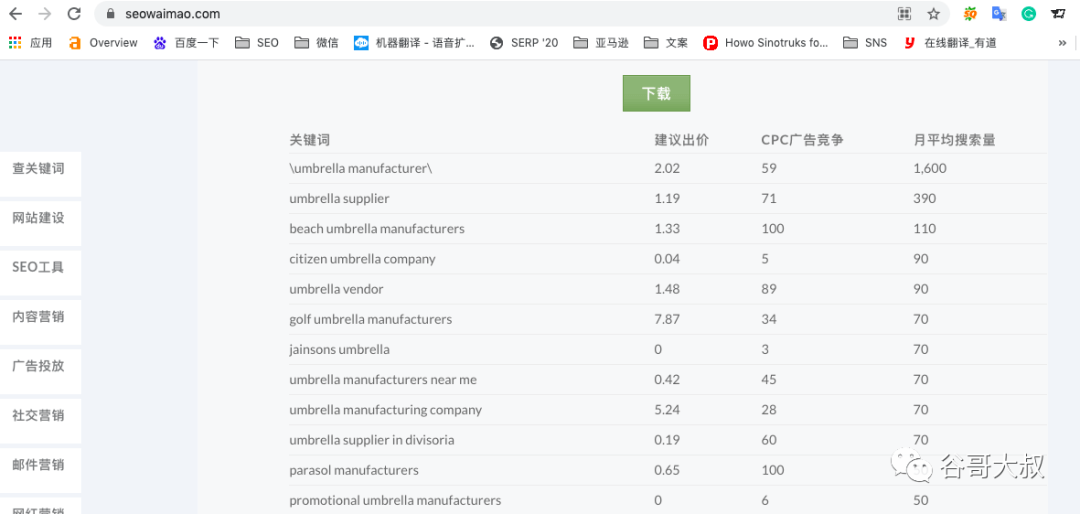Open the QR code icon in address bar

[904, 14]
